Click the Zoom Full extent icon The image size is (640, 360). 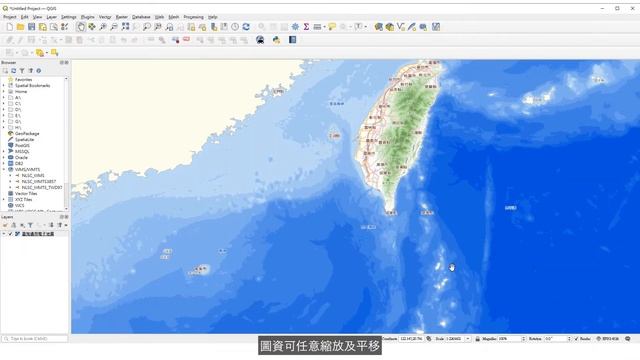[x=125, y=27]
